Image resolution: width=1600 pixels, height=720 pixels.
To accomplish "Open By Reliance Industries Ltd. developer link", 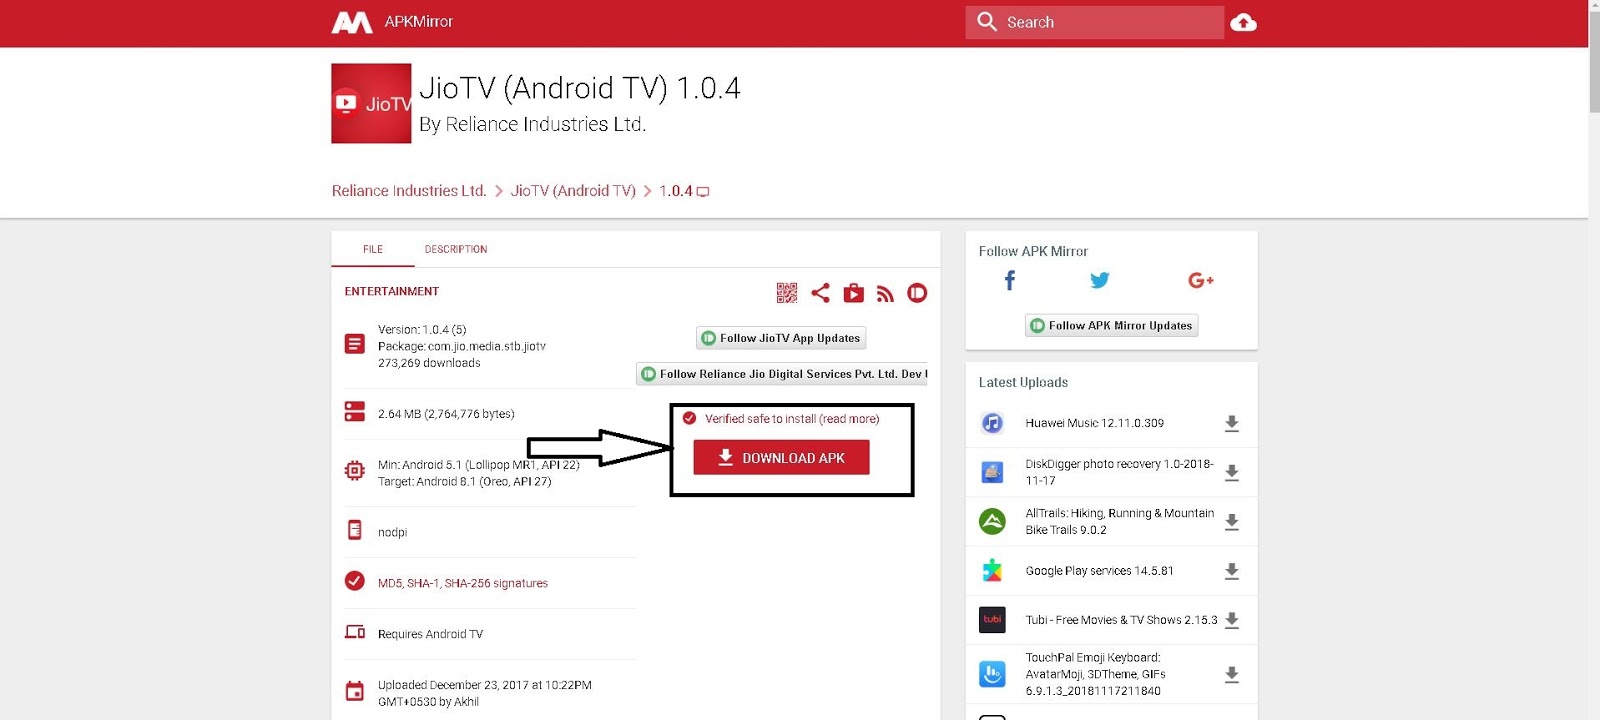I will pyautogui.click(x=532, y=124).
